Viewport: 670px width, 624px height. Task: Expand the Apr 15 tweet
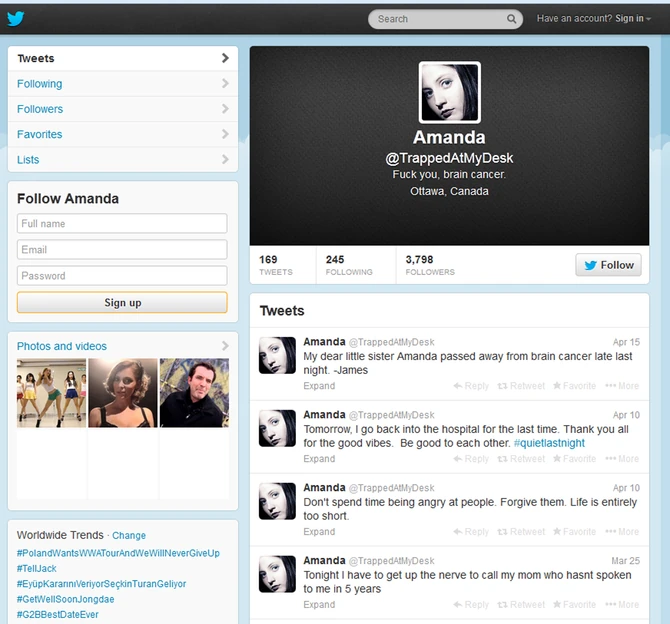pos(319,386)
